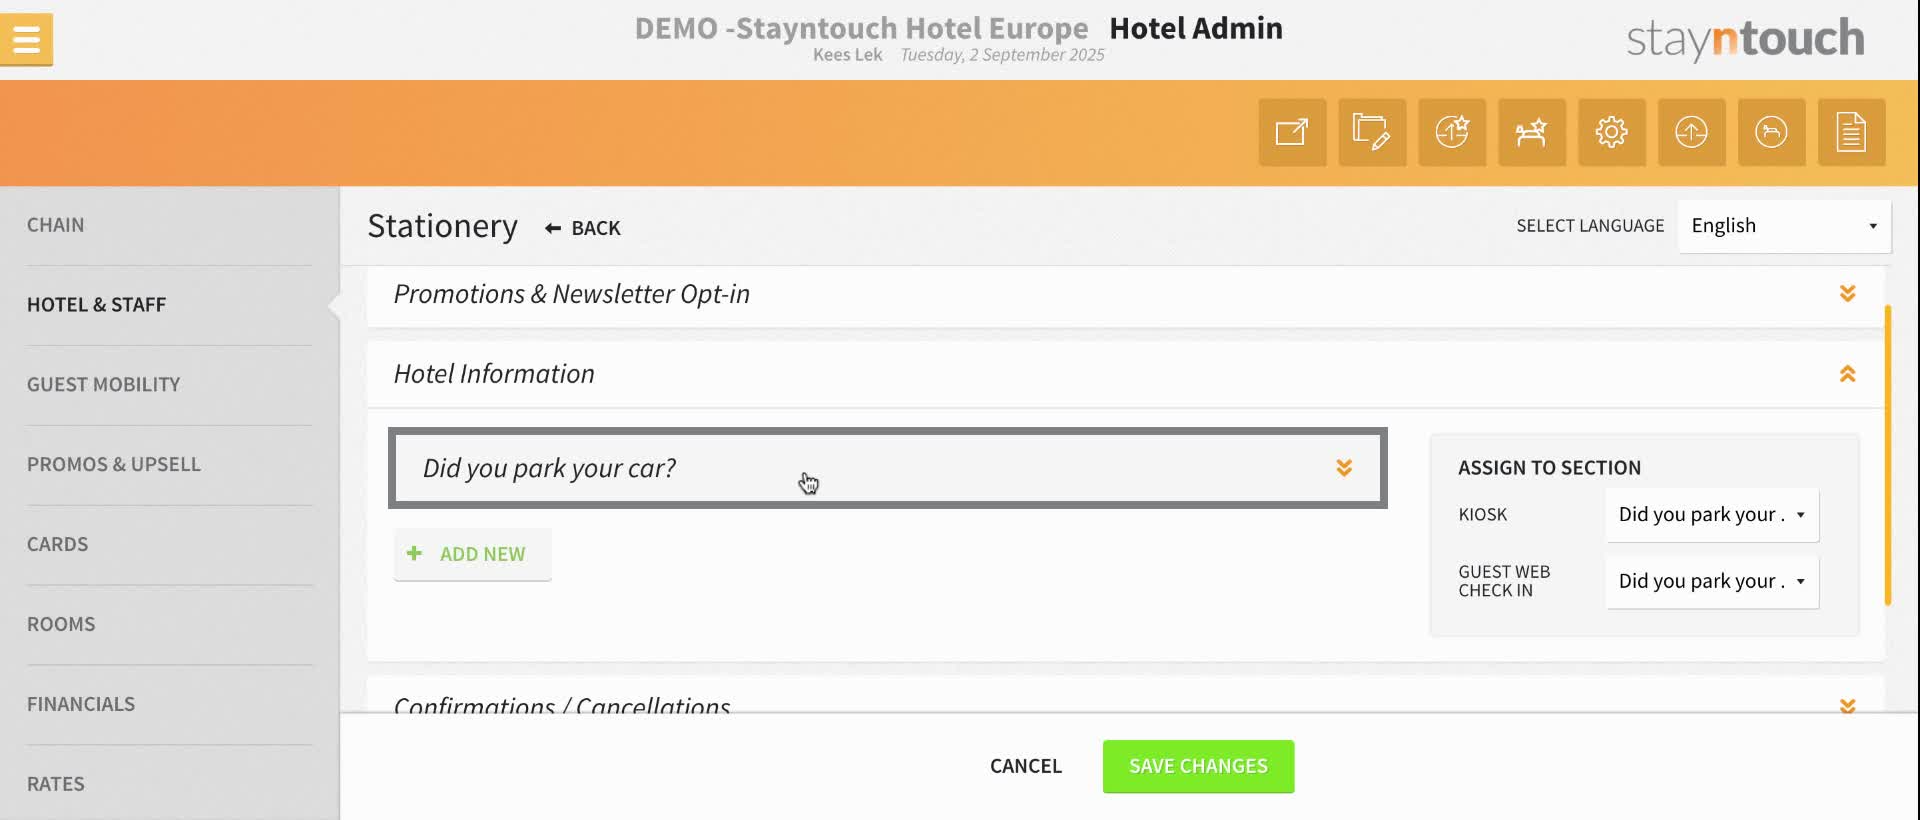Select Promos & Upsell in sidebar

tap(114, 465)
